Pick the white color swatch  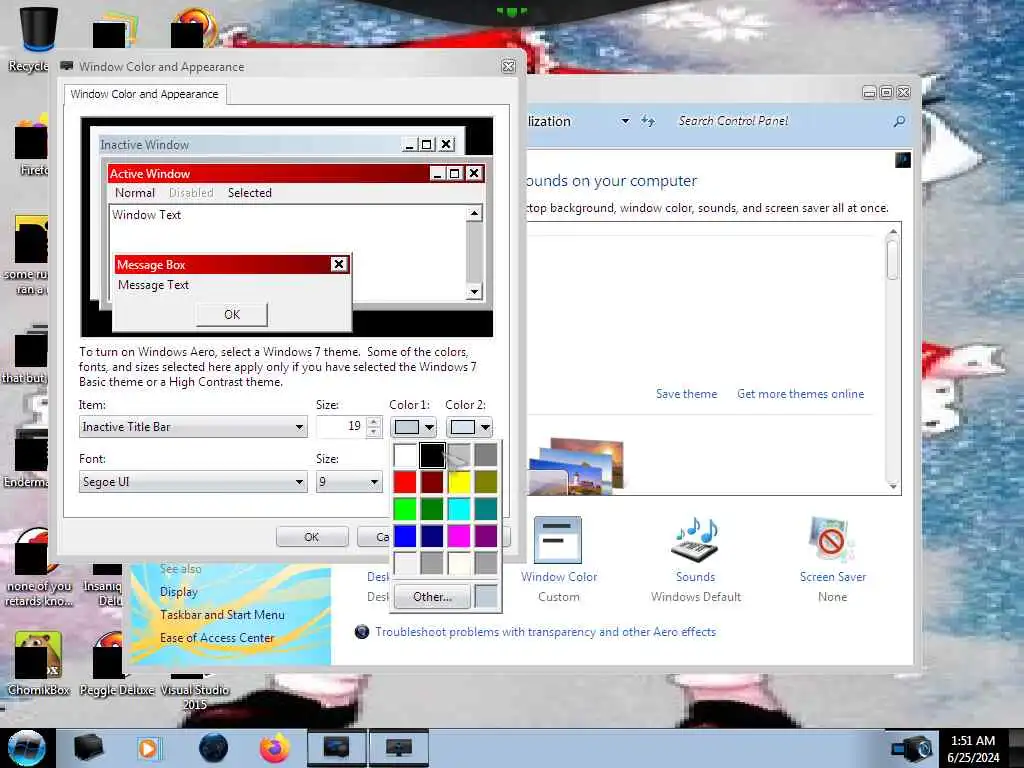405,455
